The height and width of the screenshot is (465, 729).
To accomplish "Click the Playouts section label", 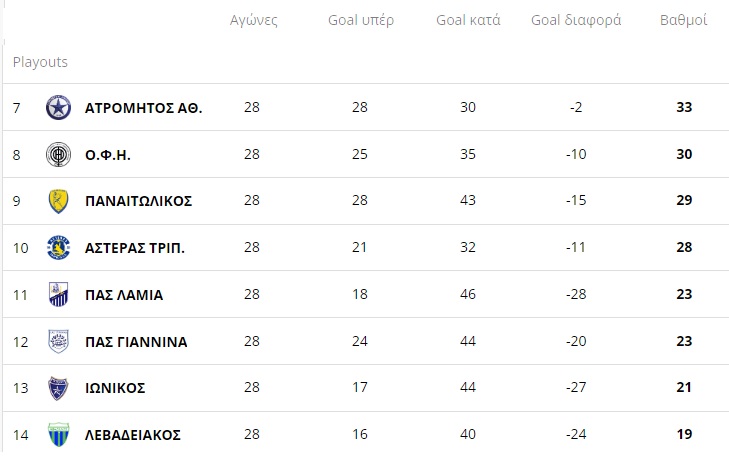I will 40,62.
